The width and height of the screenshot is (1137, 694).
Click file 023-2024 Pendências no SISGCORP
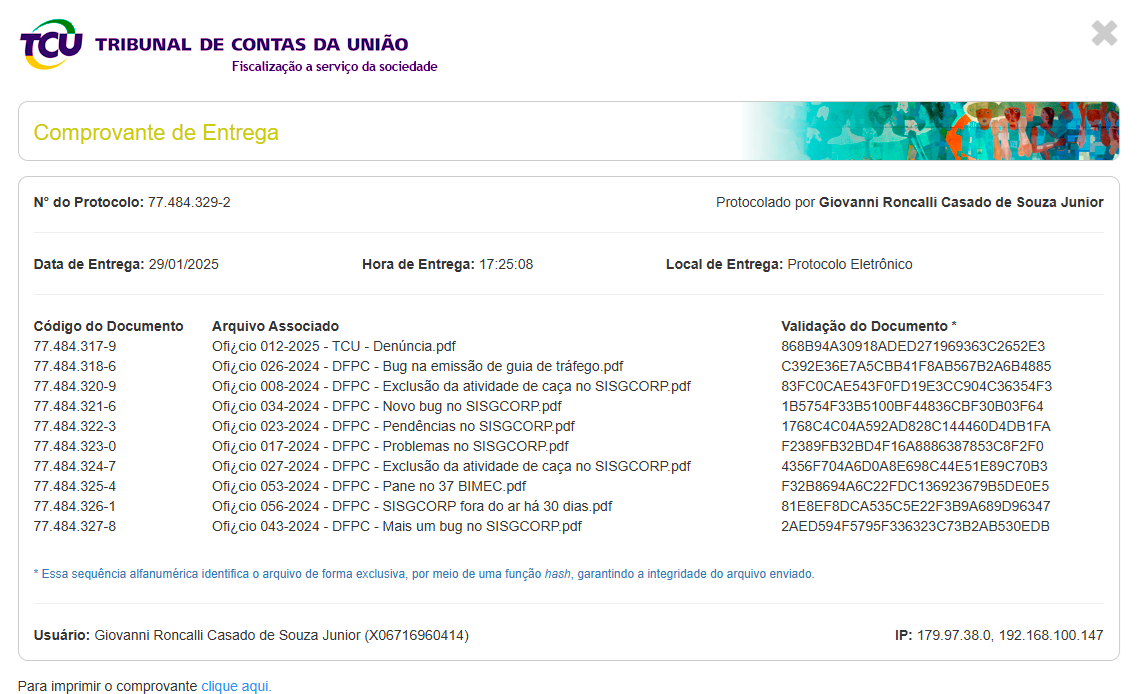393,426
